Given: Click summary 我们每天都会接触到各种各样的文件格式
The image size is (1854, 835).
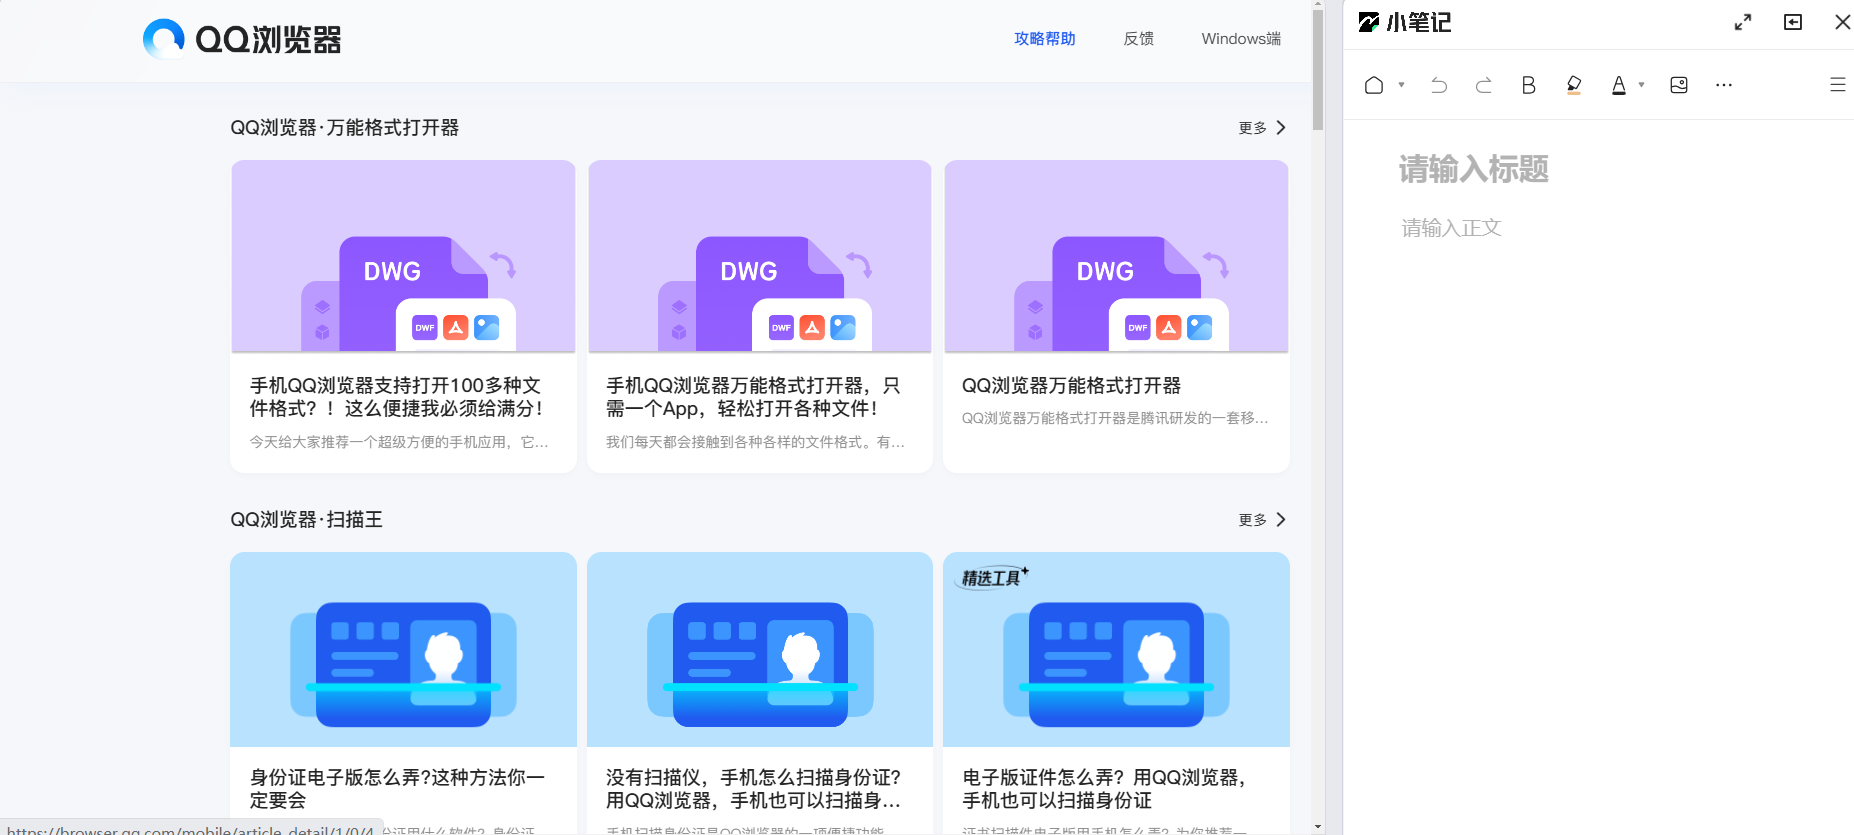Looking at the screenshot, I should tap(755, 442).
